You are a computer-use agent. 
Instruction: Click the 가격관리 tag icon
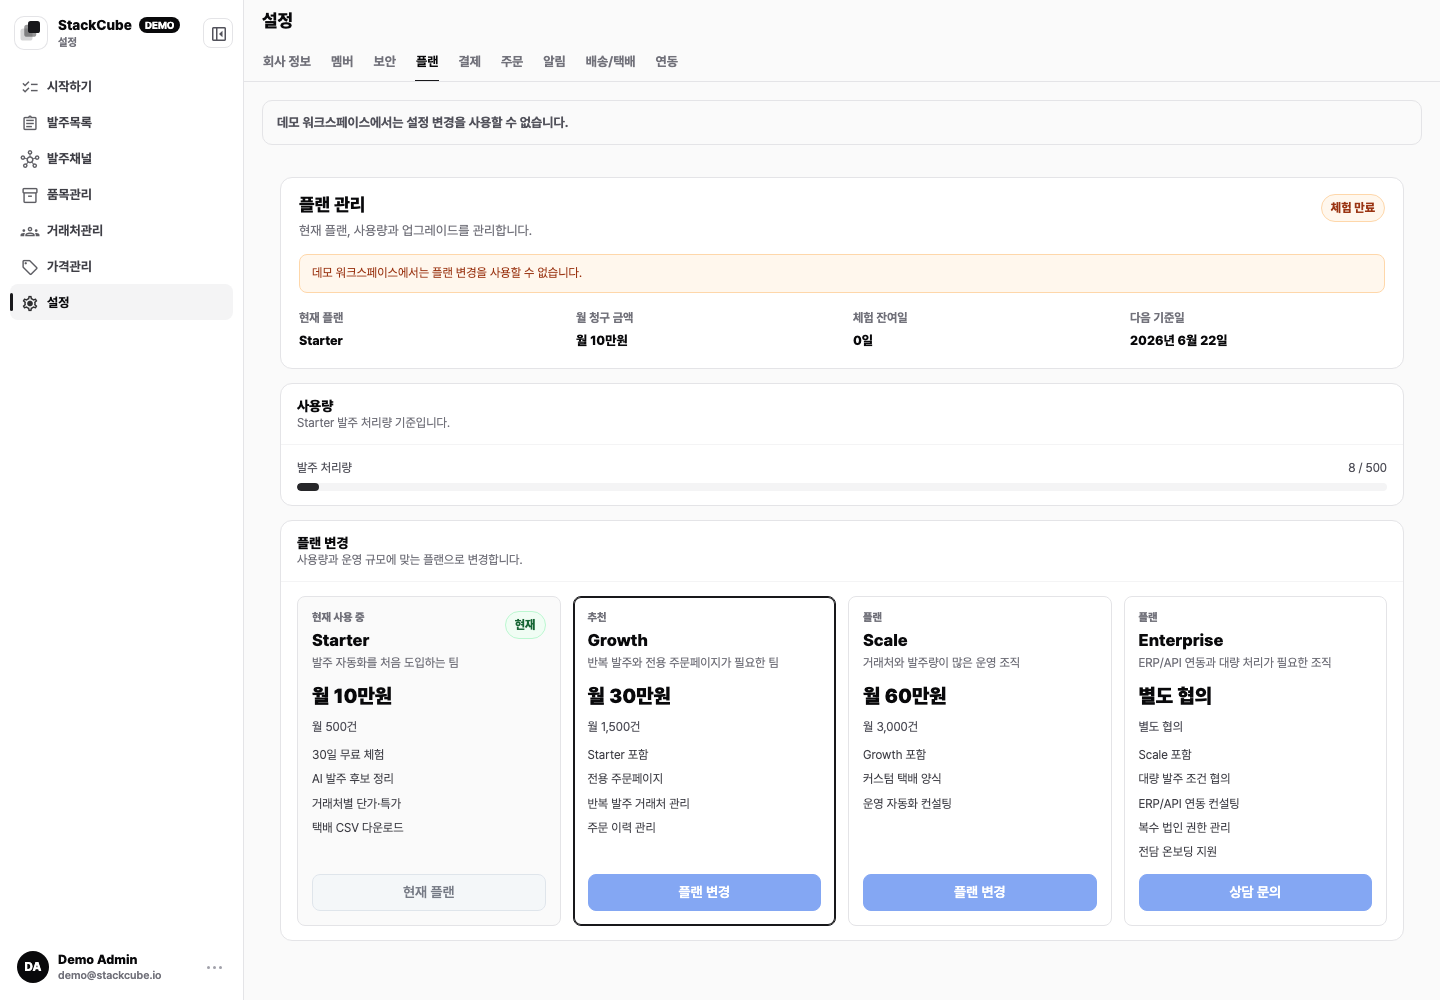pos(30,267)
